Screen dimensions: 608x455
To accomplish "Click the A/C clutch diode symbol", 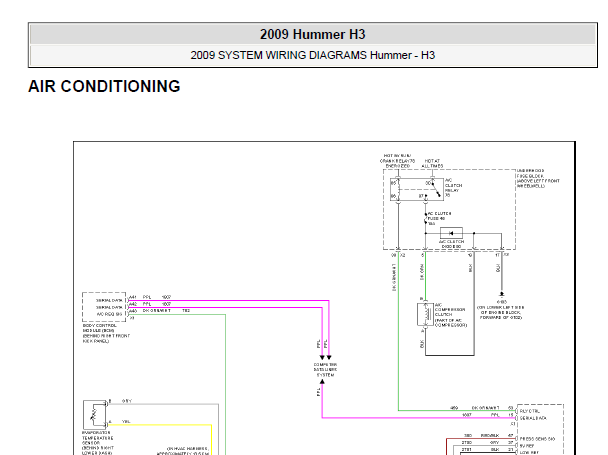I will pyautogui.click(x=451, y=233).
